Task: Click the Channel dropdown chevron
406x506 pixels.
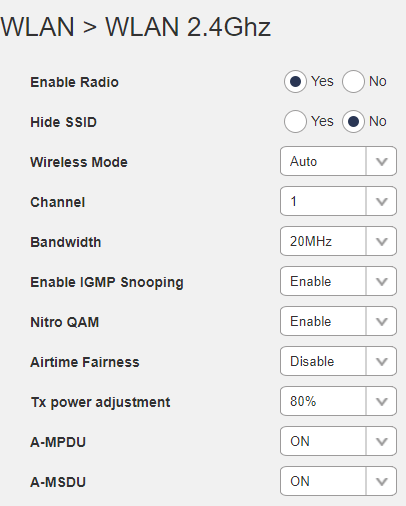Action: [382, 202]
